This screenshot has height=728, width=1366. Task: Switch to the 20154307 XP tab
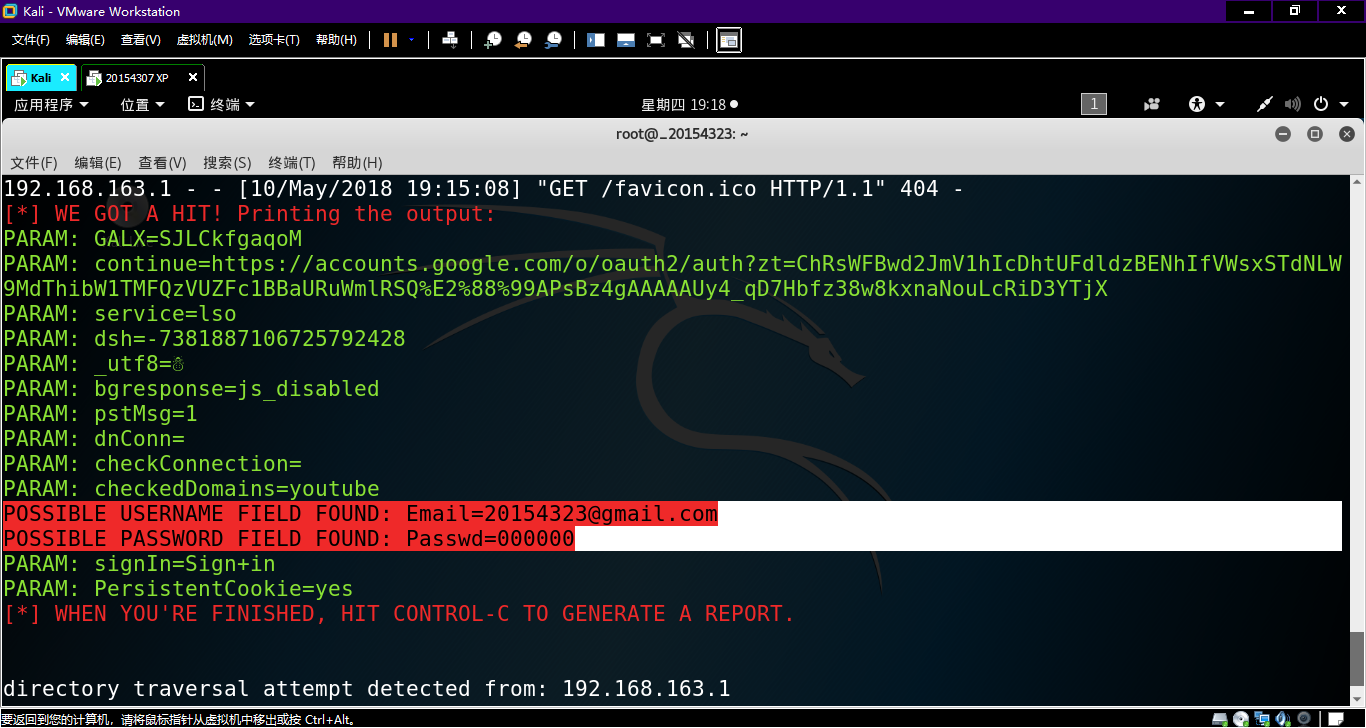(136, 78)
